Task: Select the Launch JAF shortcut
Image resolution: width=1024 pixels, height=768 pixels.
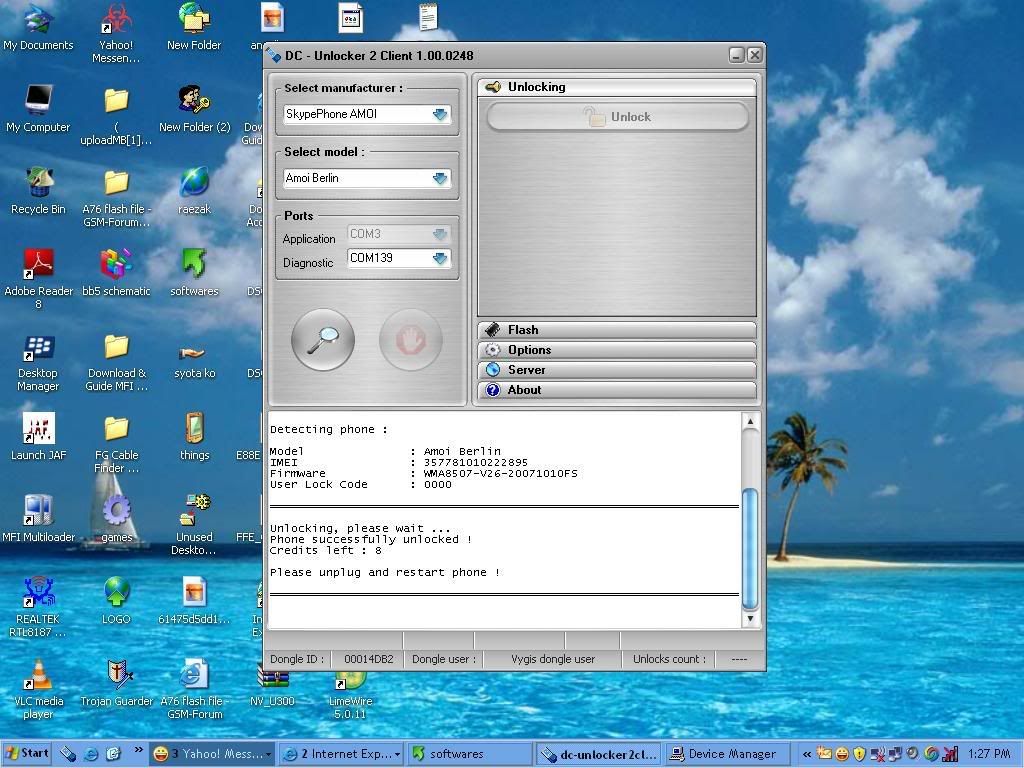Action: click(x=39, y=438)
